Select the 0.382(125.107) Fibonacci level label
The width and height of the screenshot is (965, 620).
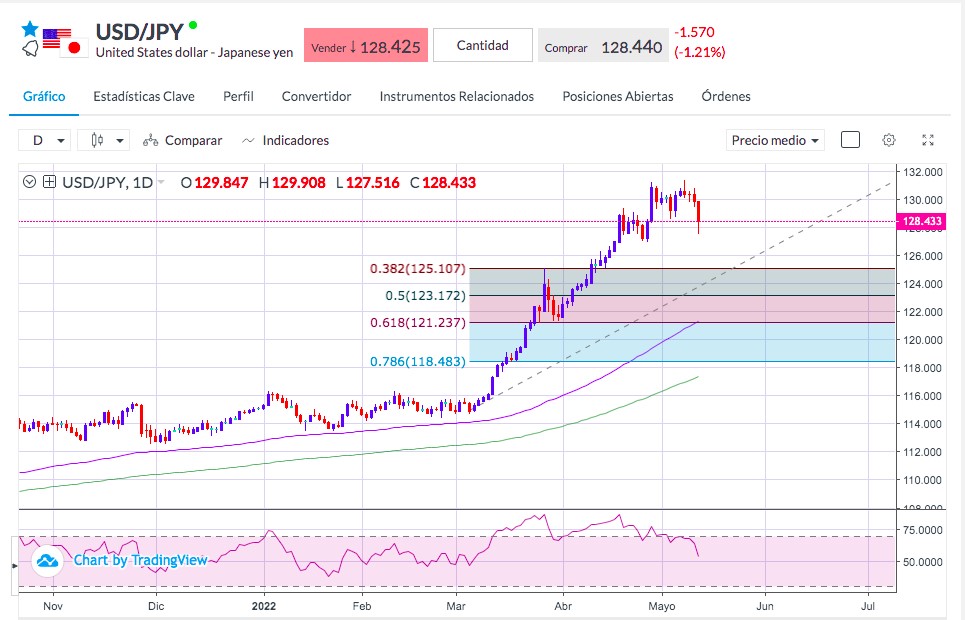418,268
